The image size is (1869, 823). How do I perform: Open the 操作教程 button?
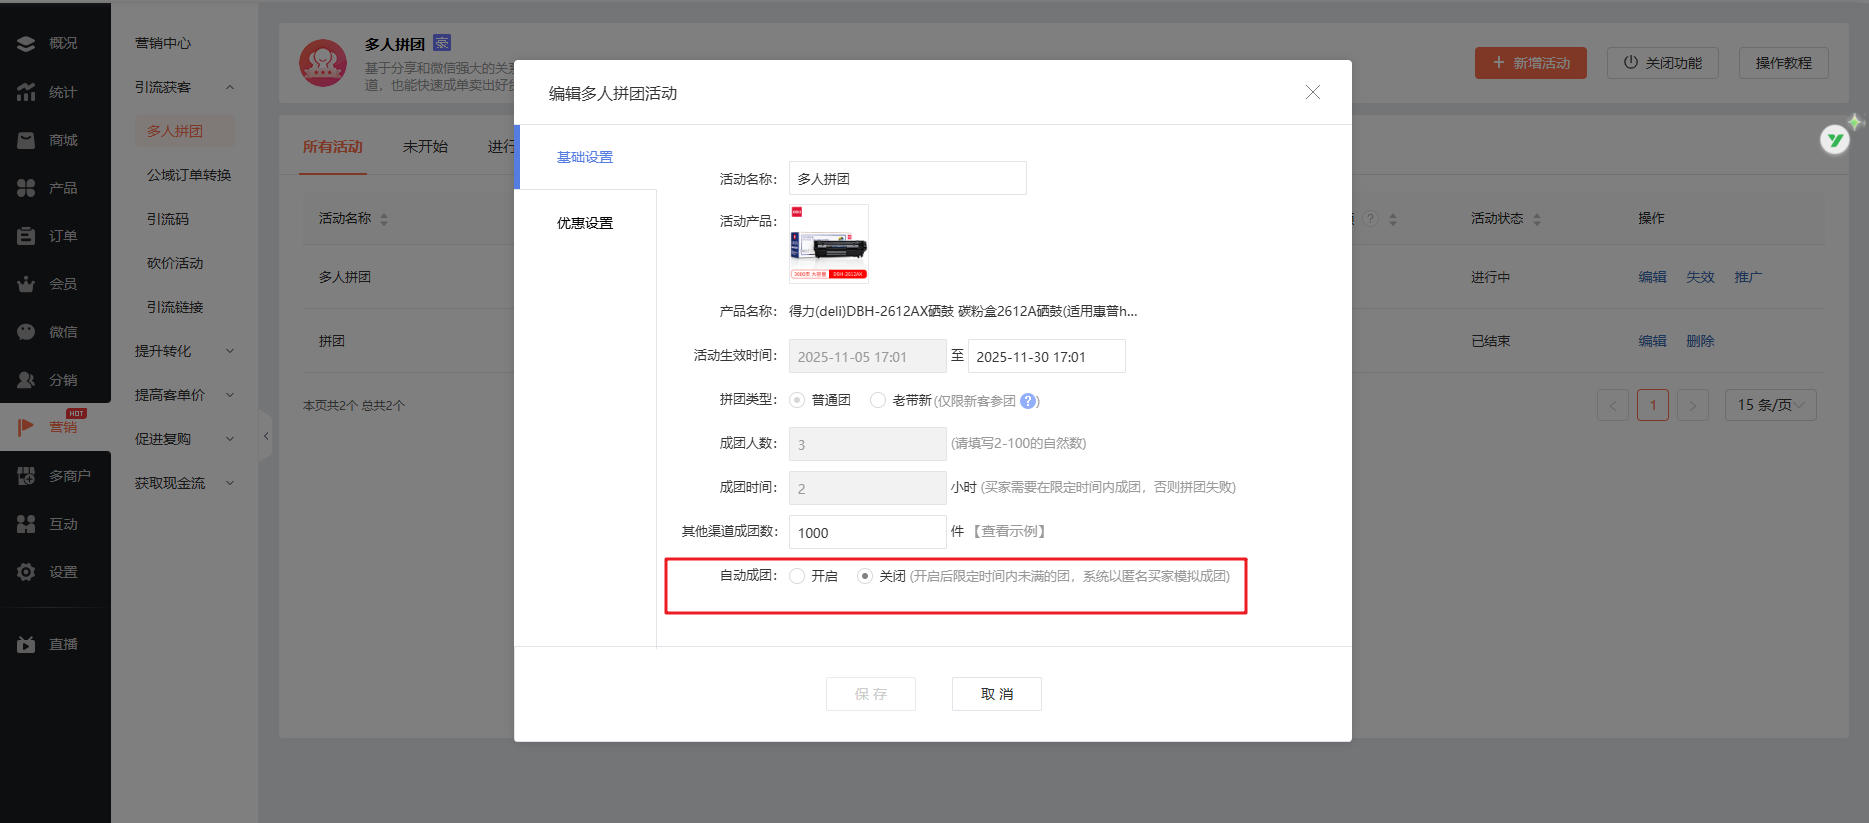click(x=1784, y=63)
